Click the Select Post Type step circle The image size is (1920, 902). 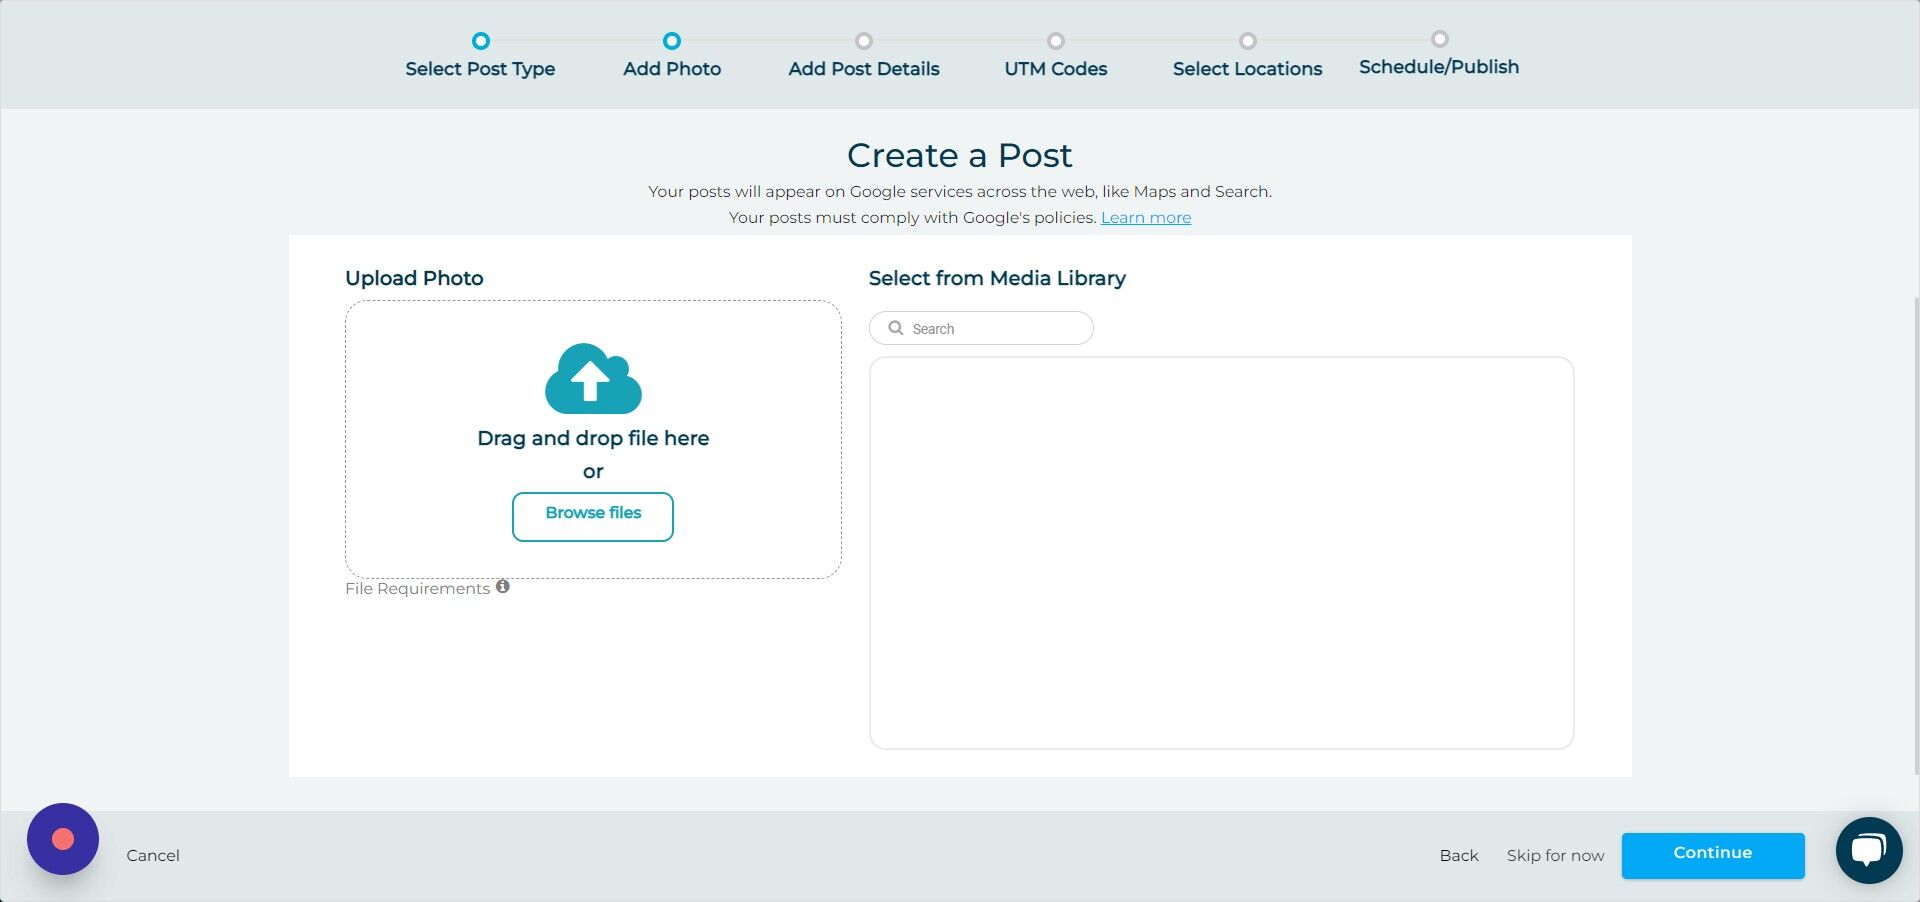click(481, 41)
